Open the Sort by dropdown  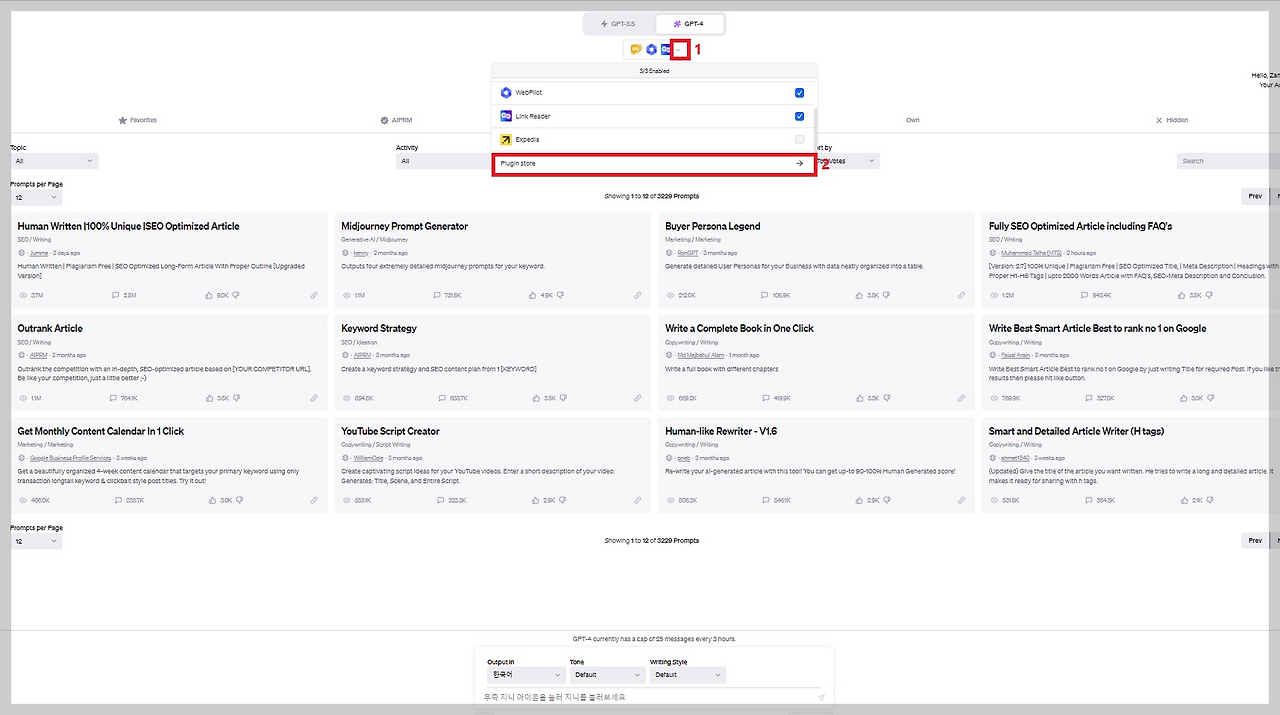[847, 161]
